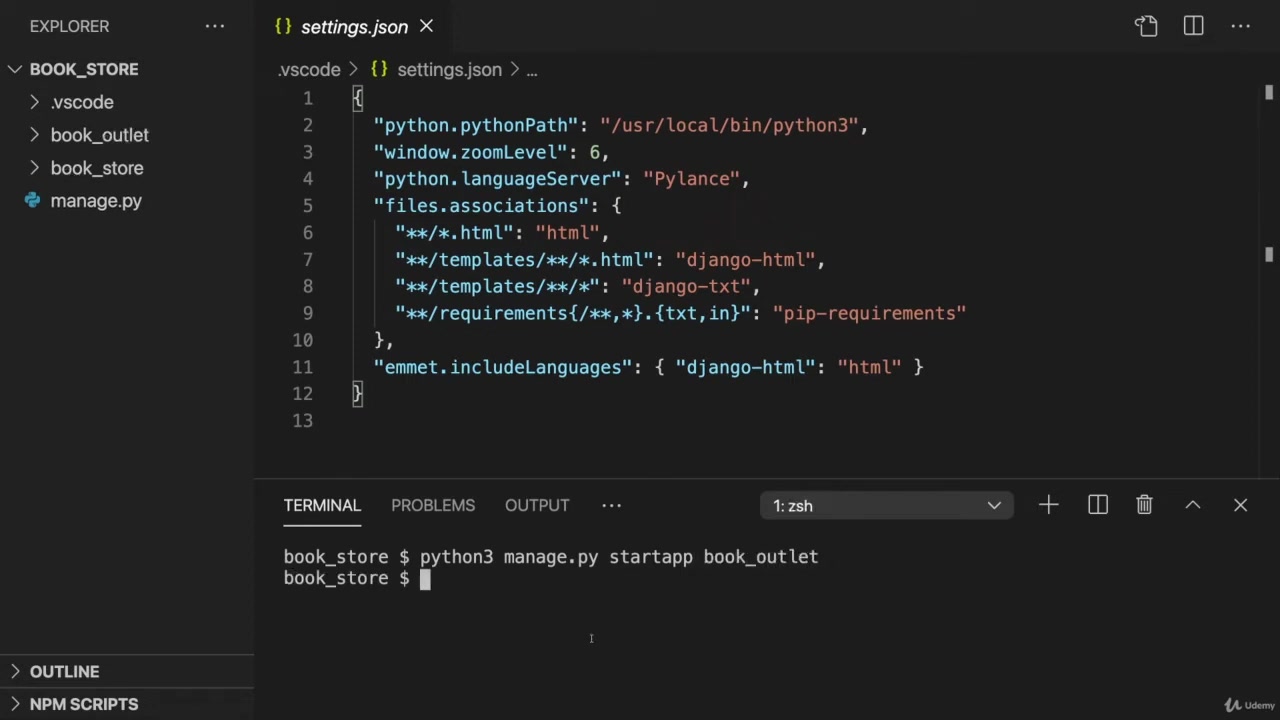Open Explorer views and more actions menu

[215, 27]
